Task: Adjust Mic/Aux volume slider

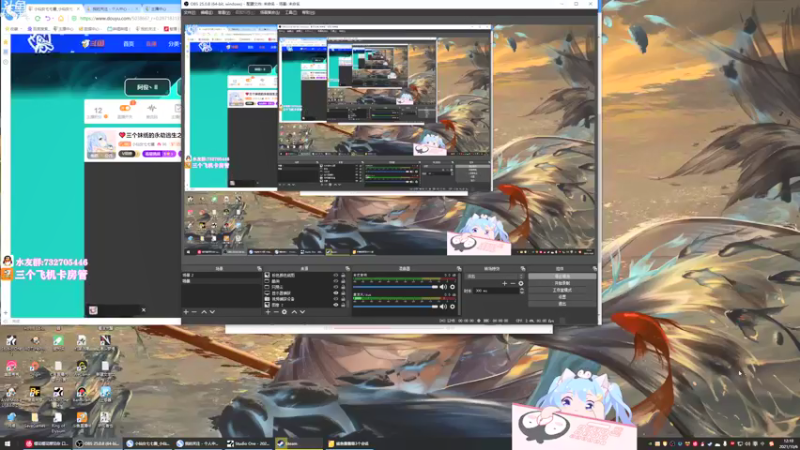Action: [x=395, y=307]
